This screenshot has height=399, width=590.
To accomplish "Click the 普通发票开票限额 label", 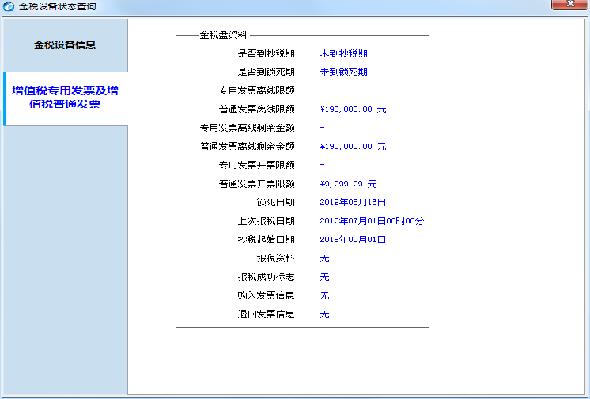I will tap(257, 184).
